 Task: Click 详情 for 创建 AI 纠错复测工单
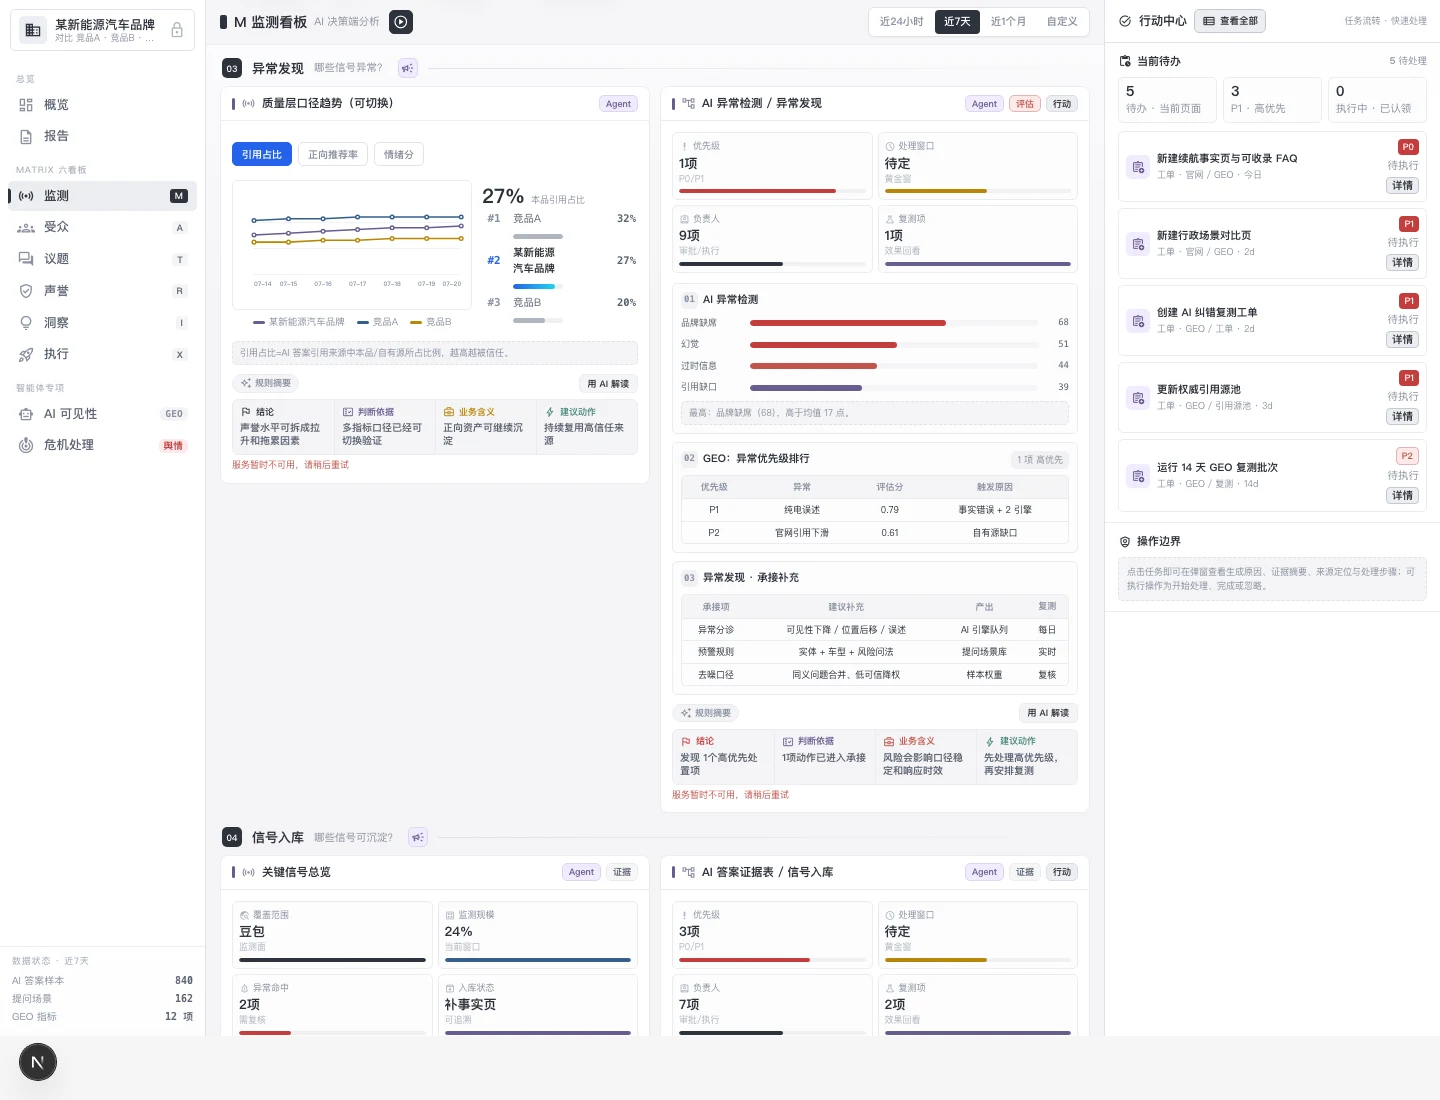coord(1403,340)
